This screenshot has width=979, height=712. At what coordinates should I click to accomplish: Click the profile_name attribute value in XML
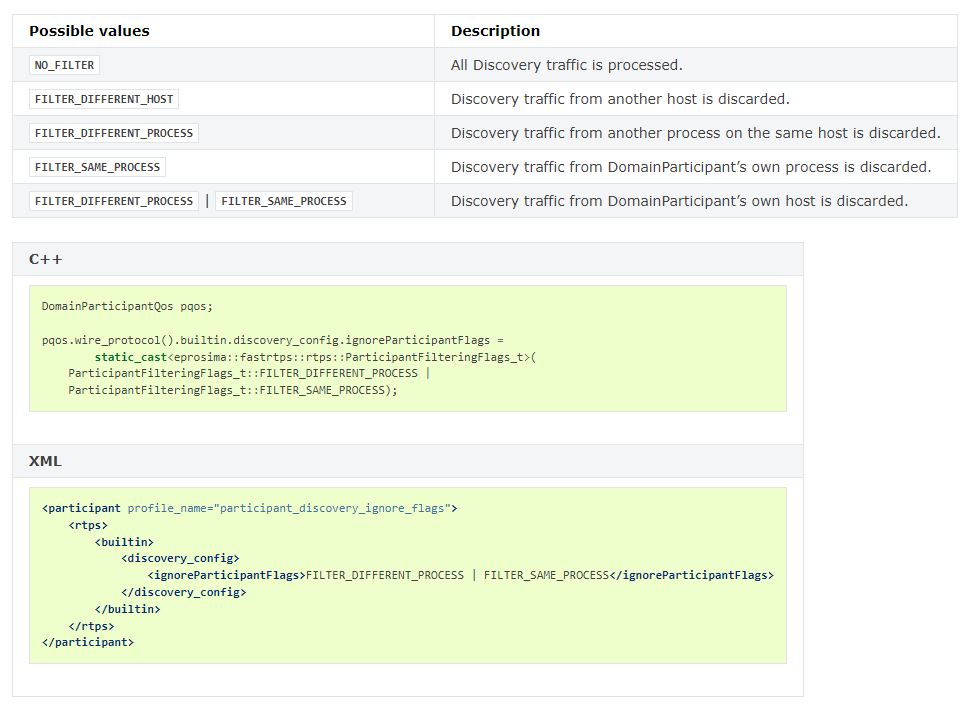tap(335, 508)
